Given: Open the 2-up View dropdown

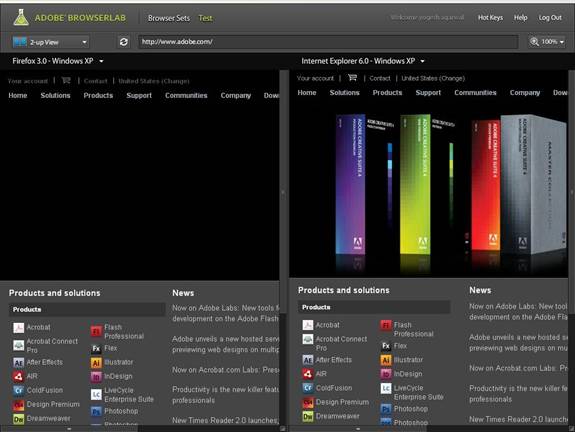Looking at the screenshot, I should click(x=51, y=42).
